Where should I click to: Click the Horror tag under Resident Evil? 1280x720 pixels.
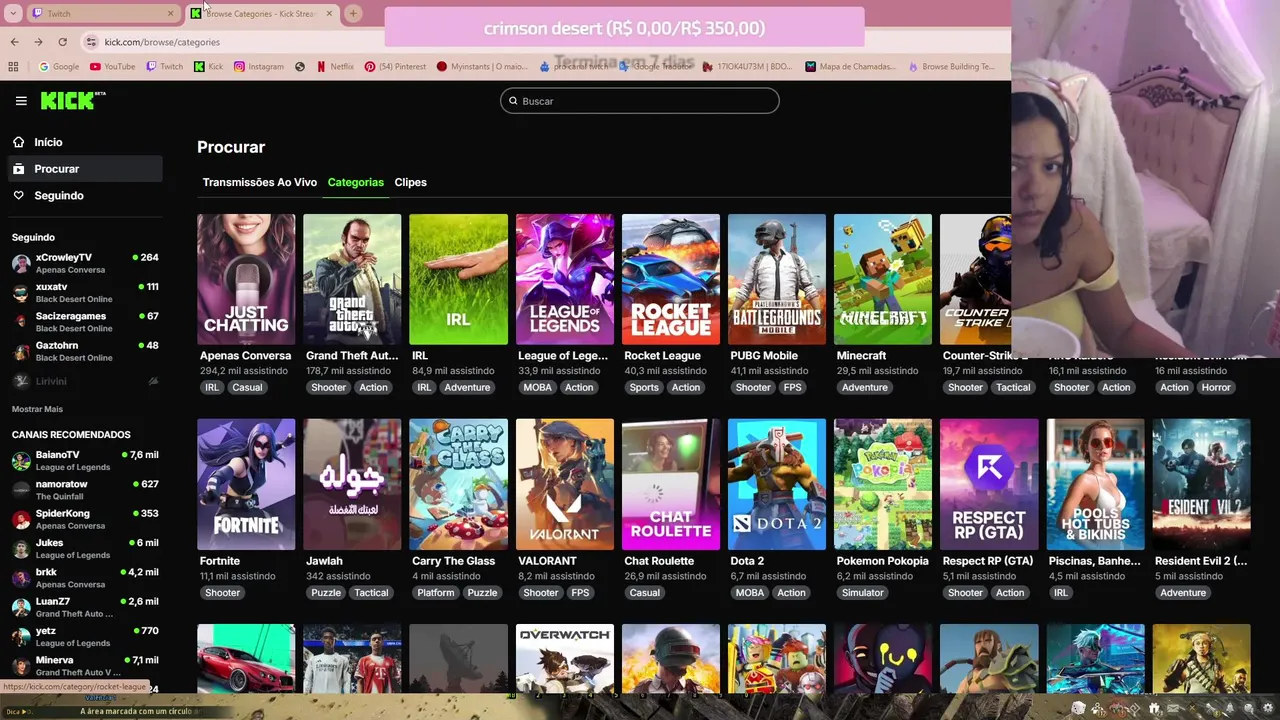point(1216,388)
